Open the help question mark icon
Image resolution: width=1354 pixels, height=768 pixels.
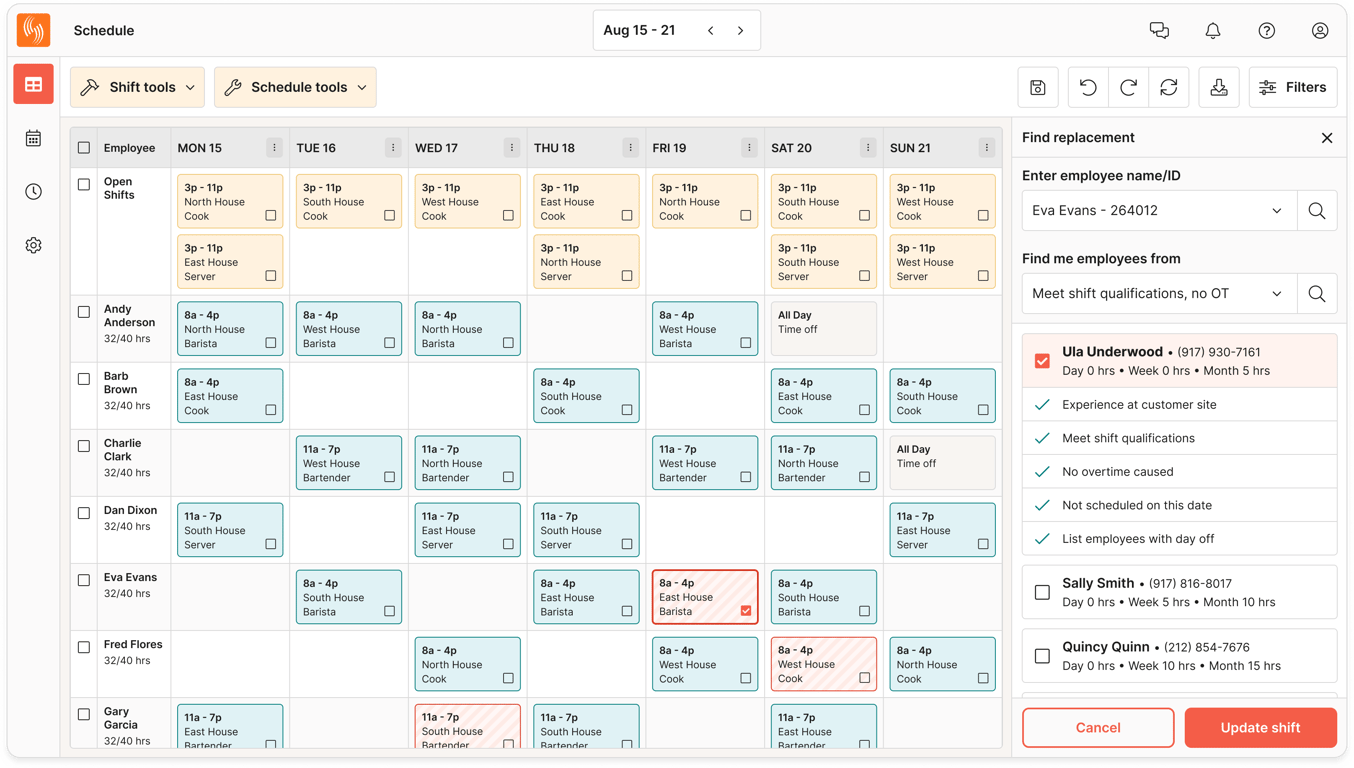pyautogui.click(x=1267, y=31)
